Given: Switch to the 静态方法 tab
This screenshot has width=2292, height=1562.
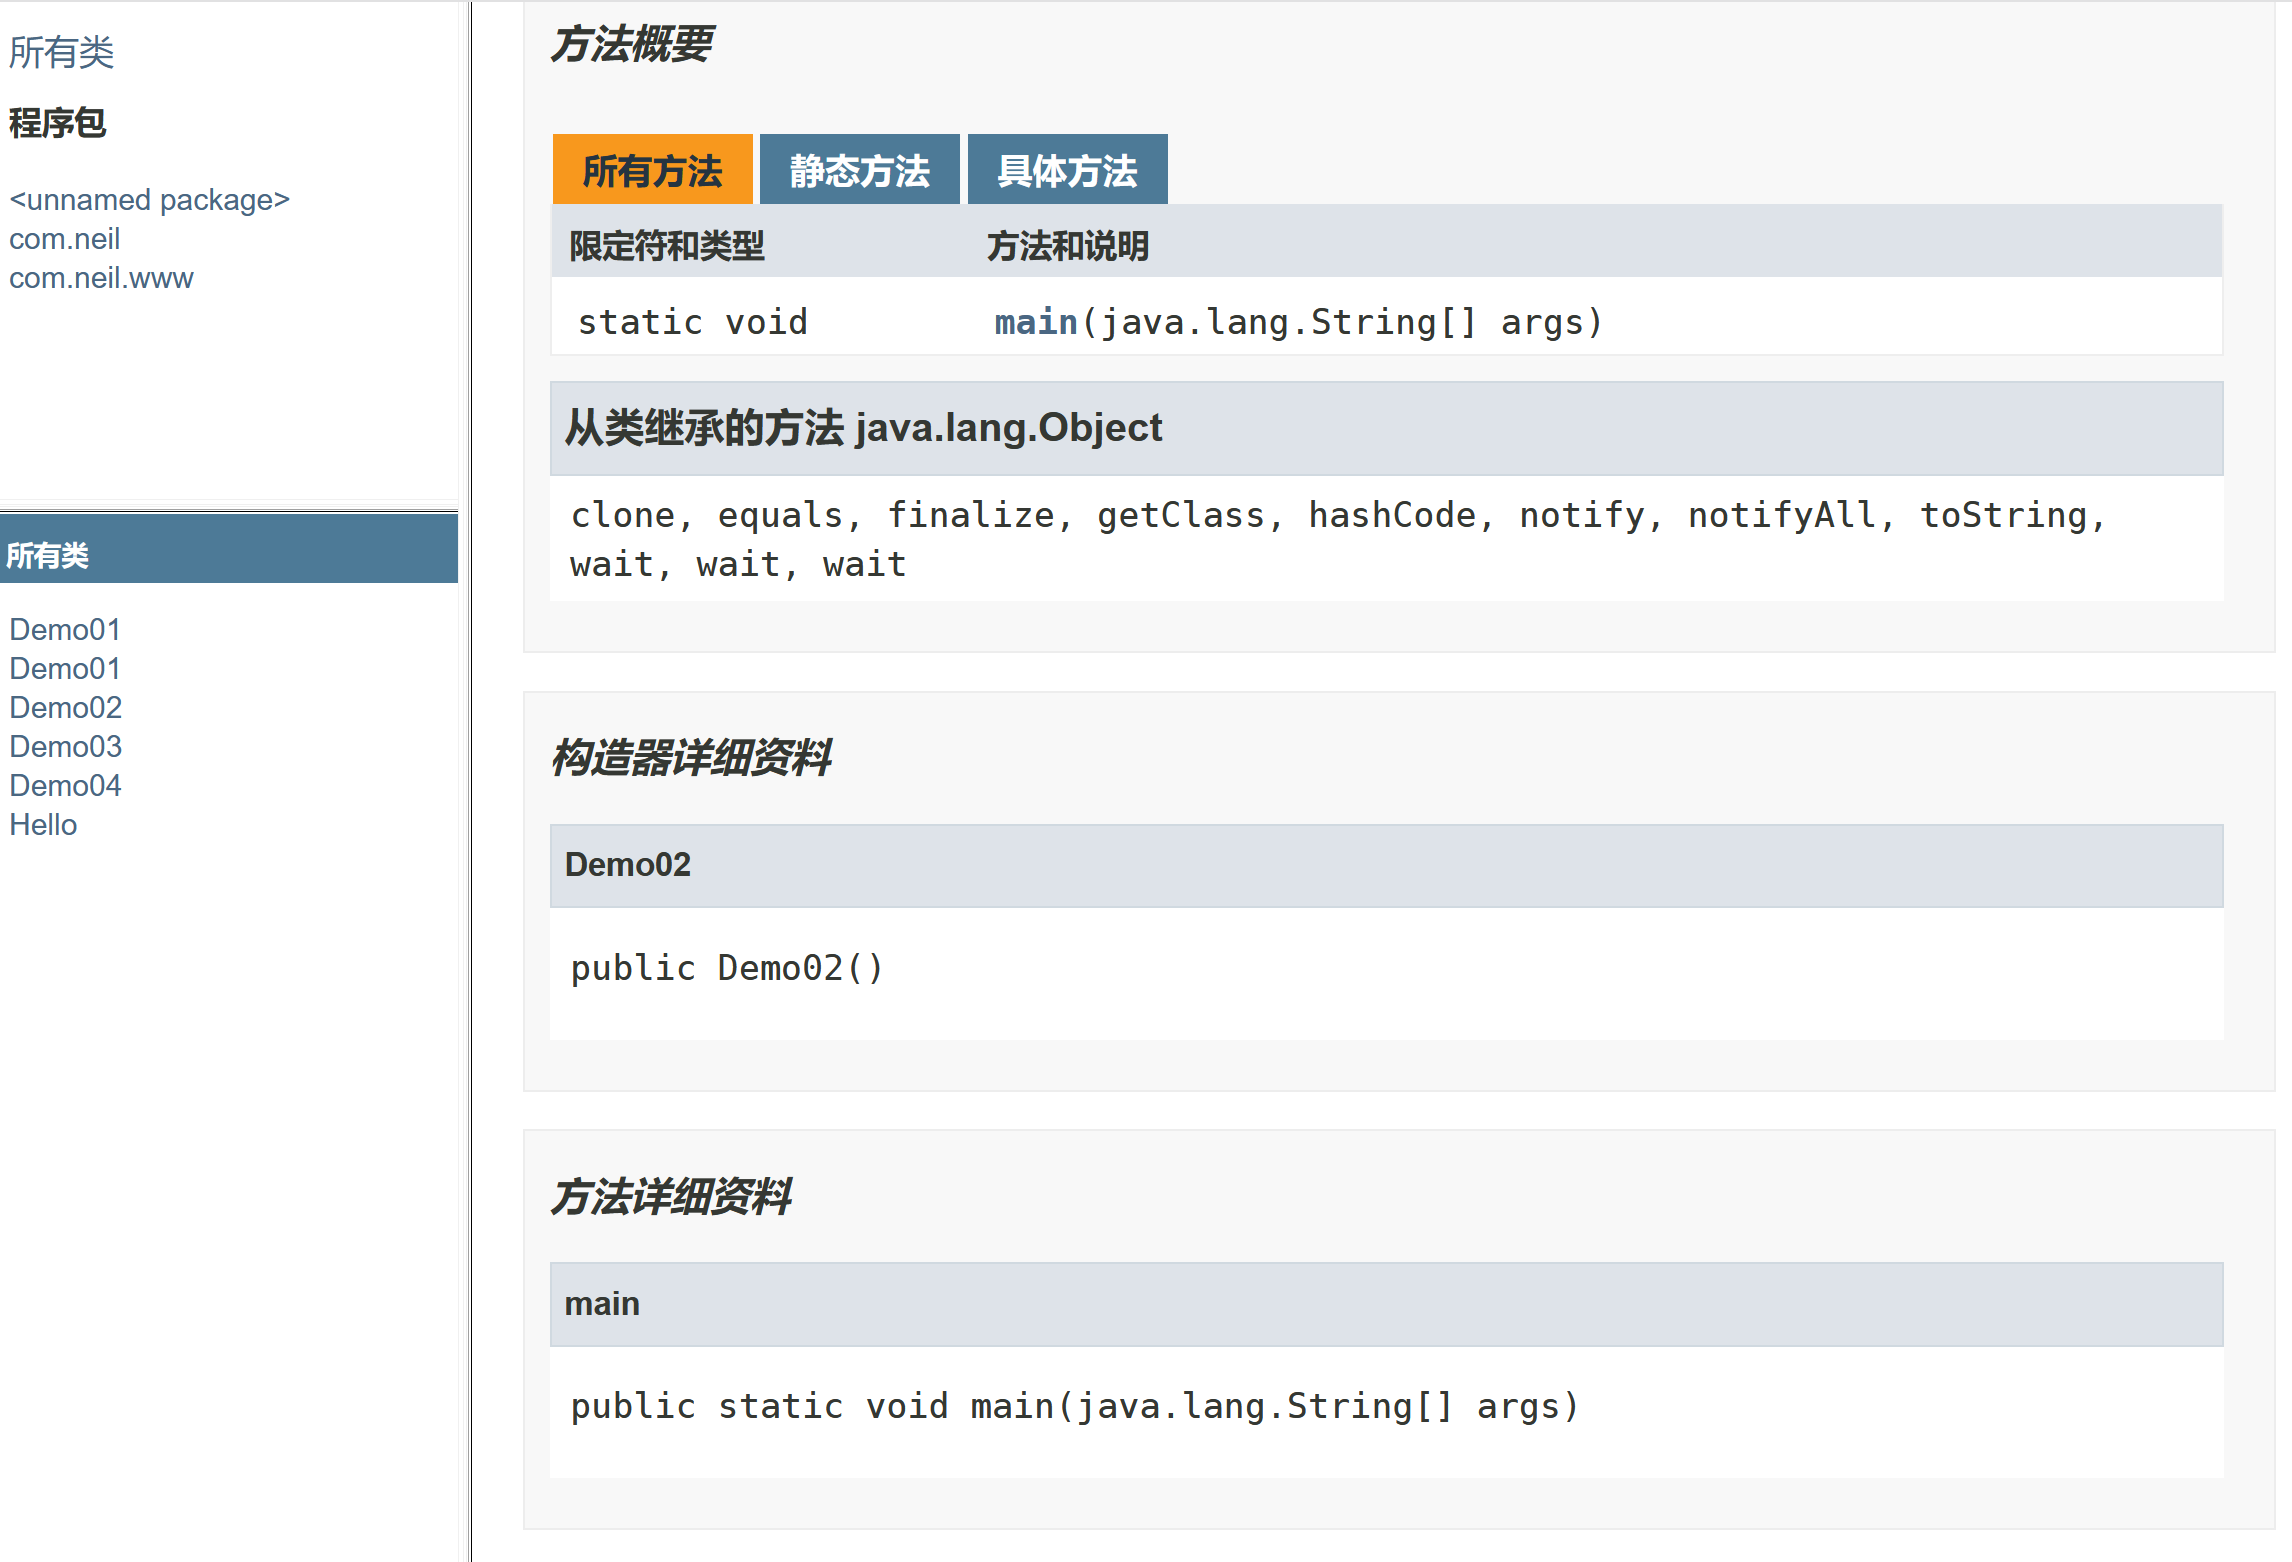Looking at the screenshot, I should tap(859, 170).
